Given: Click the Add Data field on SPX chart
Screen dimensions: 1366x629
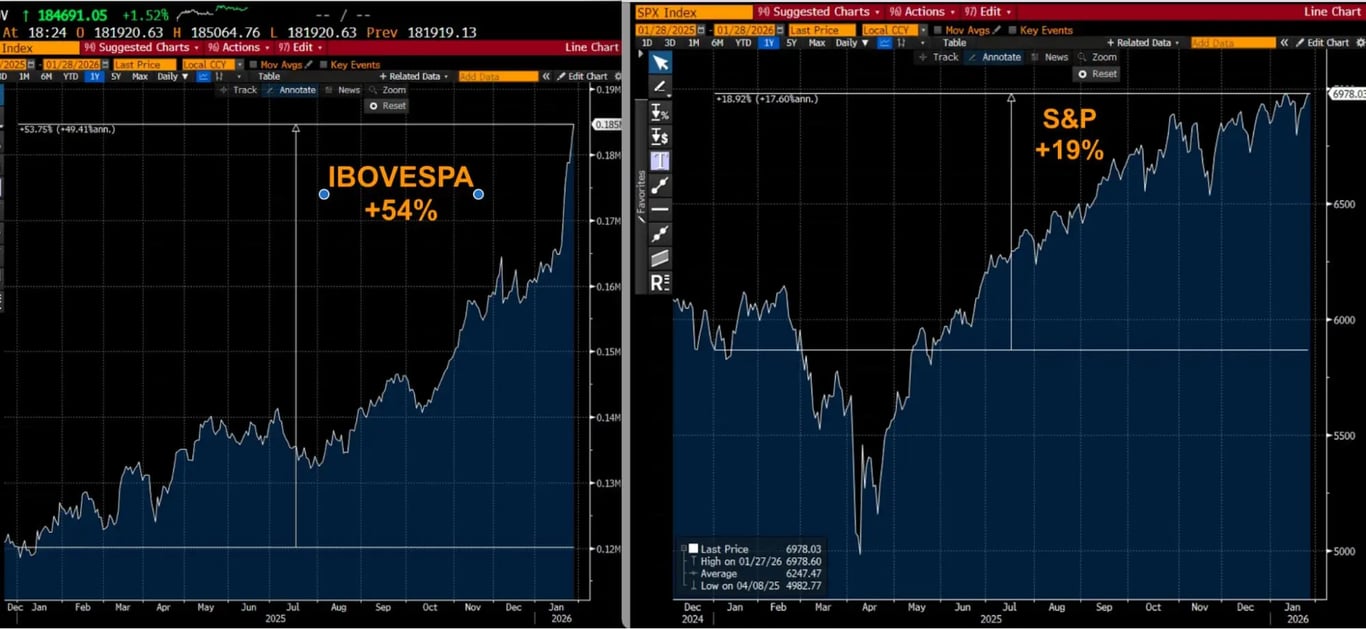Looking at the screenshot, I should (x=1233, y=43).
